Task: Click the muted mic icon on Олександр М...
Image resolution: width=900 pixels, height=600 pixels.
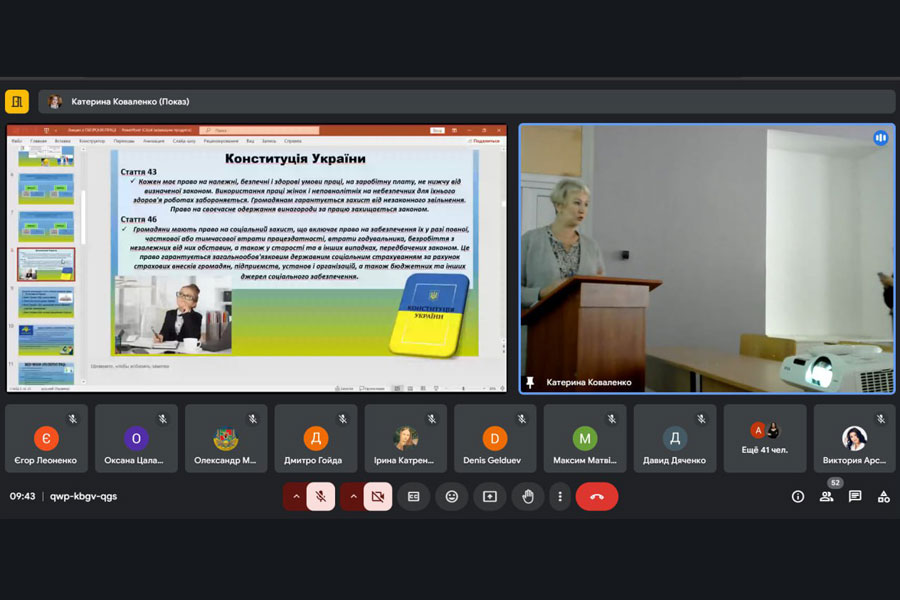Action: coord(253,419)
